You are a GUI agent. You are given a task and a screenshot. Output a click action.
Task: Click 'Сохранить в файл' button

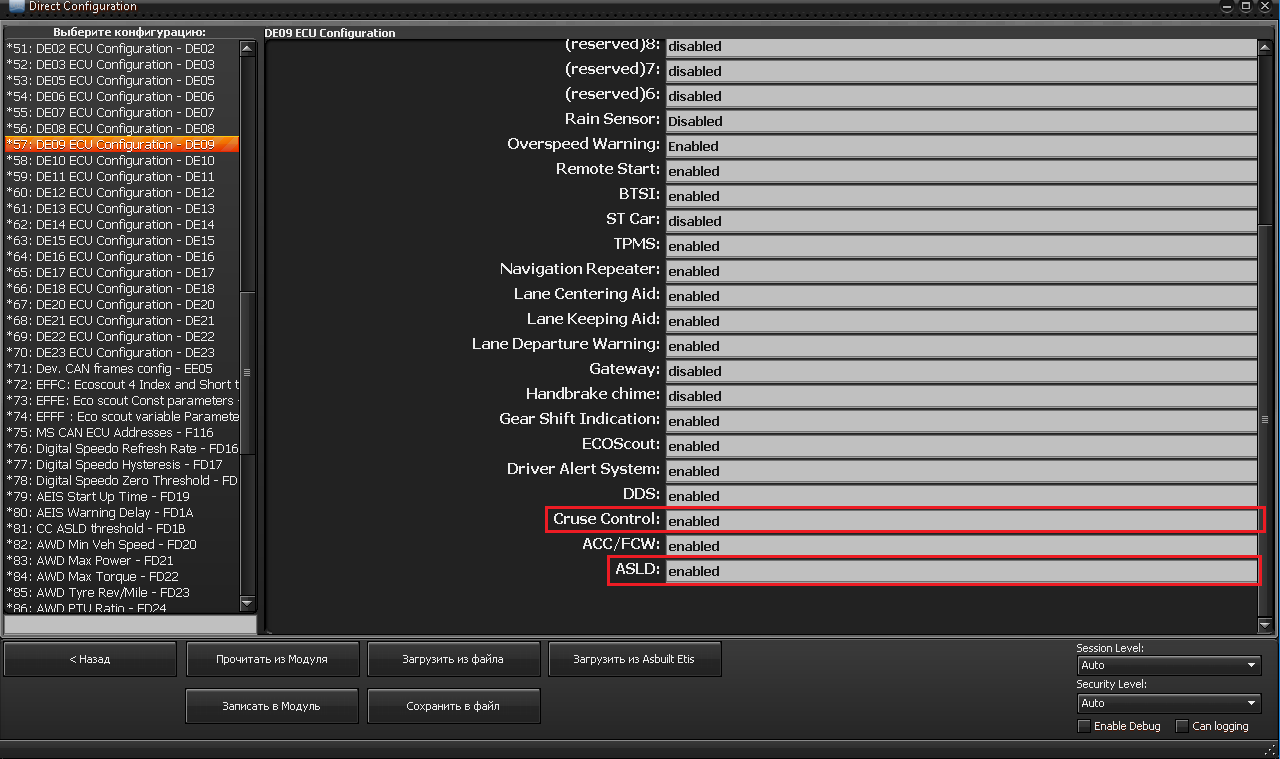(x=453, y=706)
